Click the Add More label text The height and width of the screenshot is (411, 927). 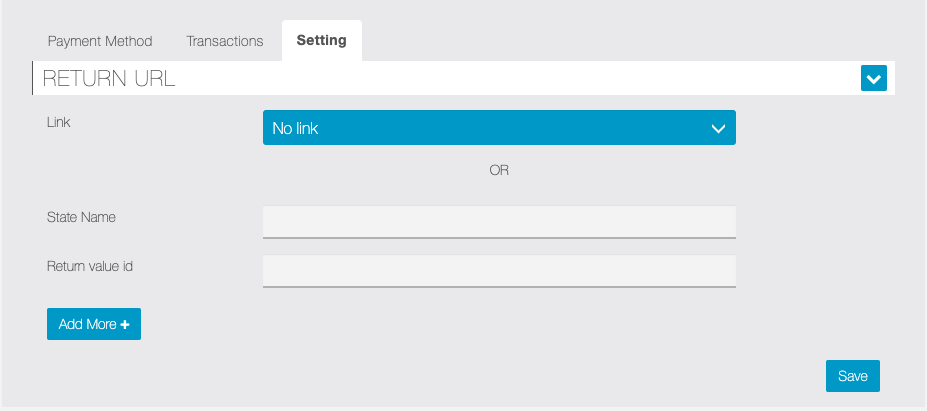[x=87, y=325]
